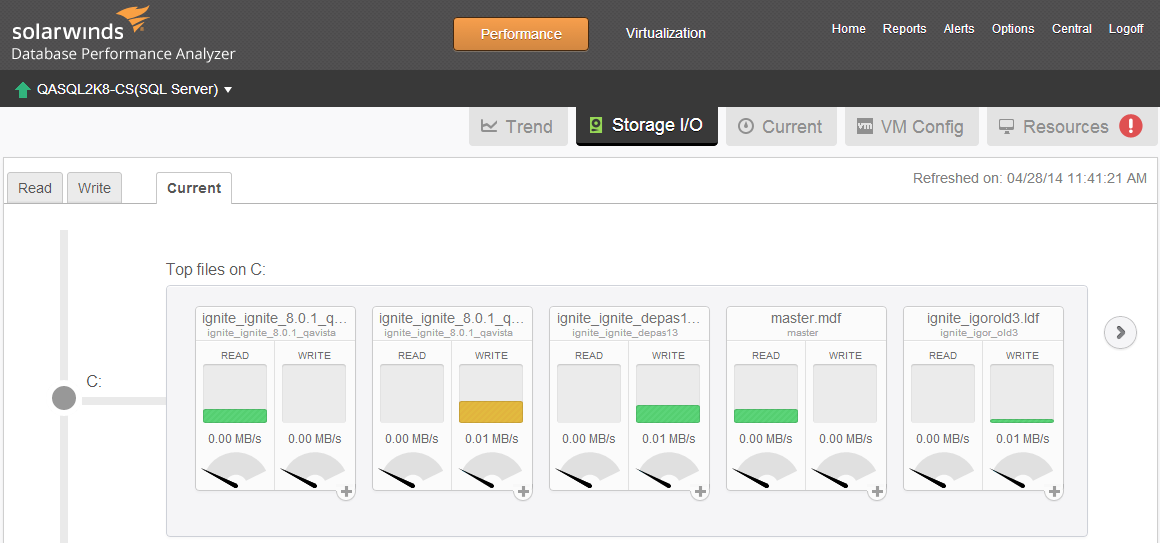The width and height of the screenshot is (1160, 543).
Task: Open Options link
Action: pyautogui.click(x=1013, y=29)
